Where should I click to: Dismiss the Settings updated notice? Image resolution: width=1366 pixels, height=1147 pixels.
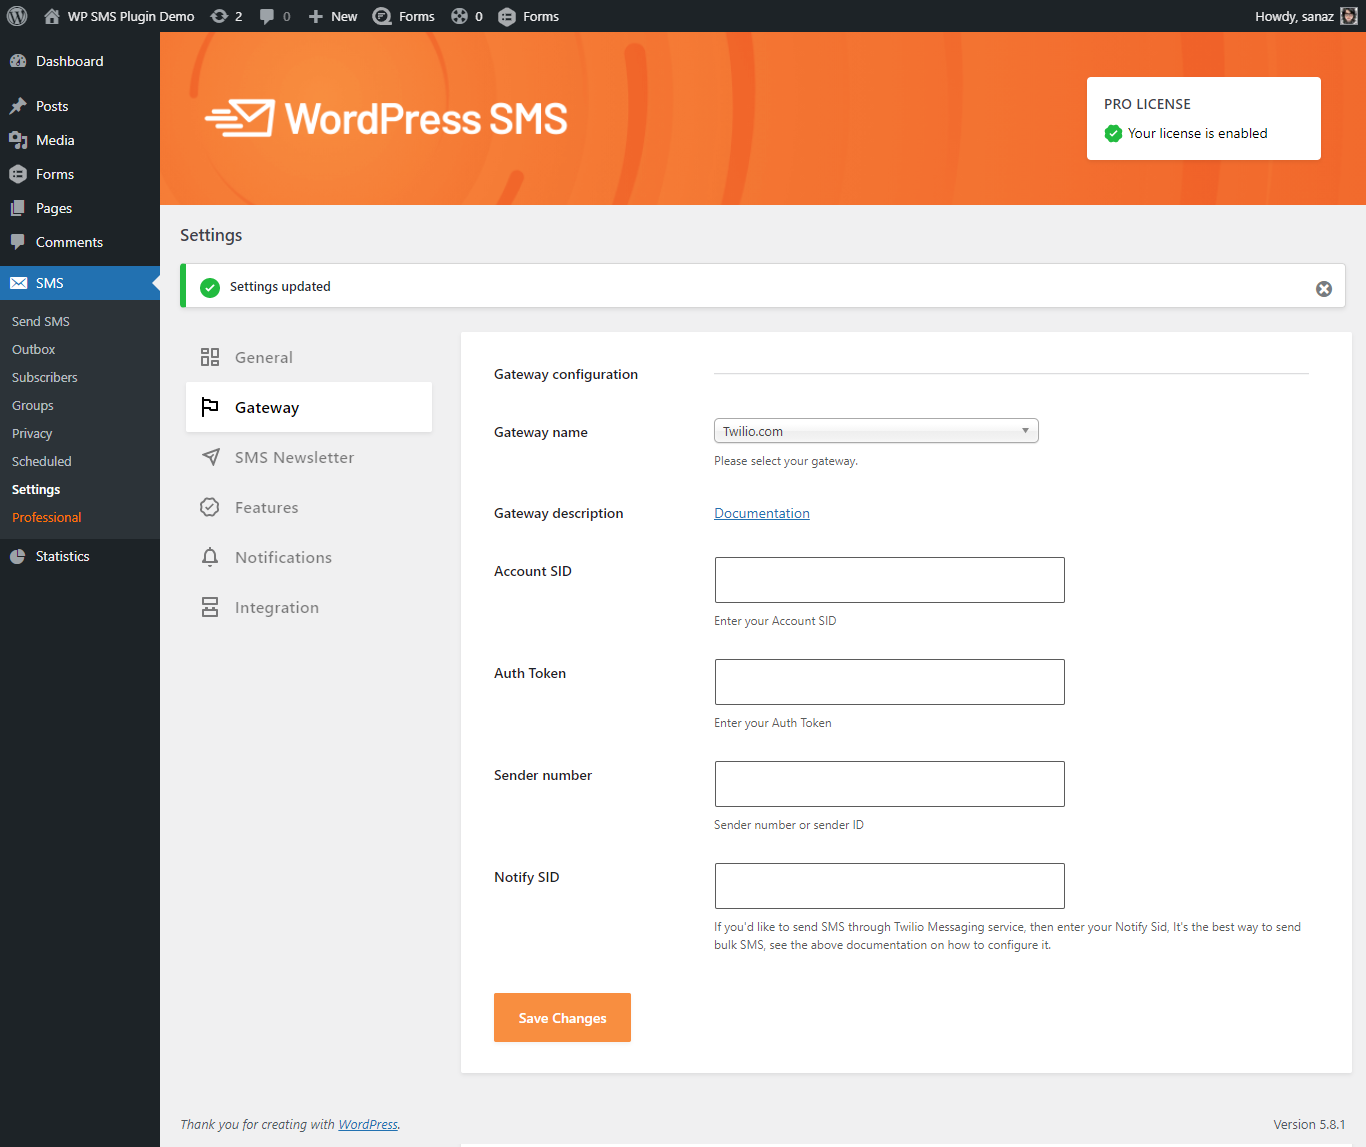click(x=1324, y=289)
